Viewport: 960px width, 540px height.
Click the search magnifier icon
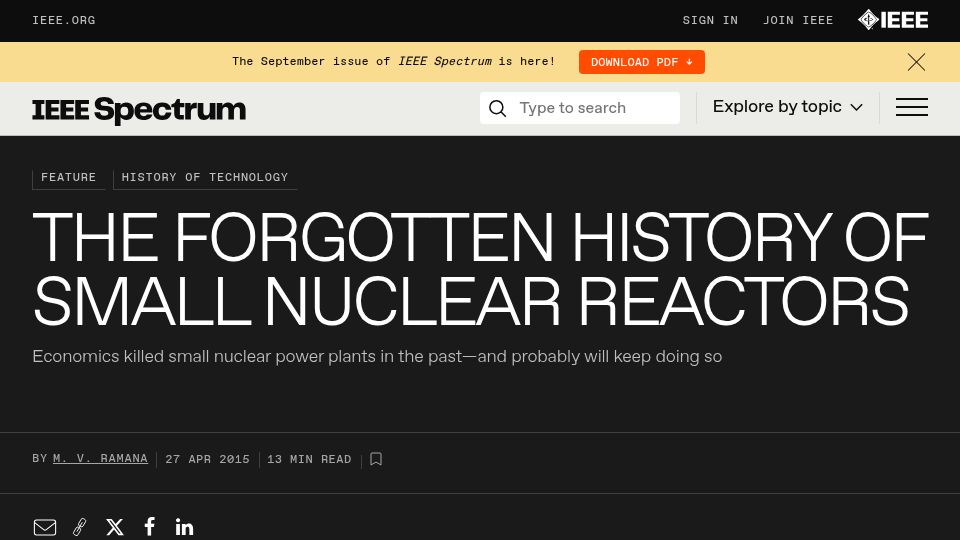click(497, 108)
